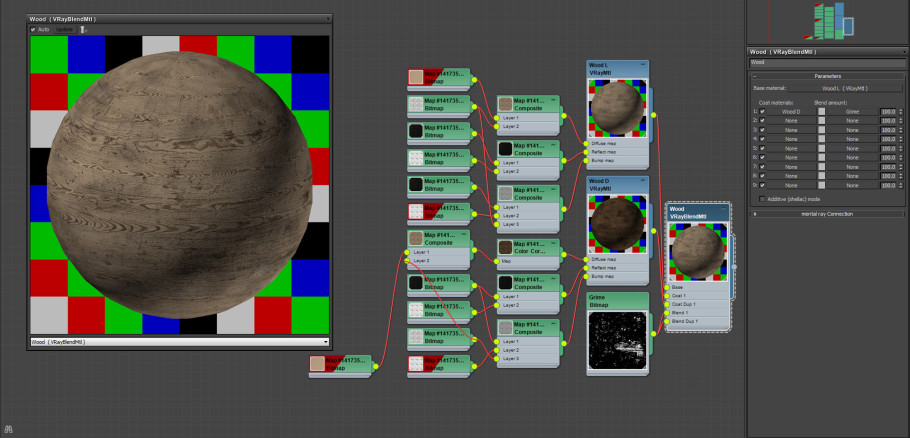Collapse the Wood D VRayMtl node
Image resolution: width=910 pixels, height=438 pixels.
pos(642,180)
